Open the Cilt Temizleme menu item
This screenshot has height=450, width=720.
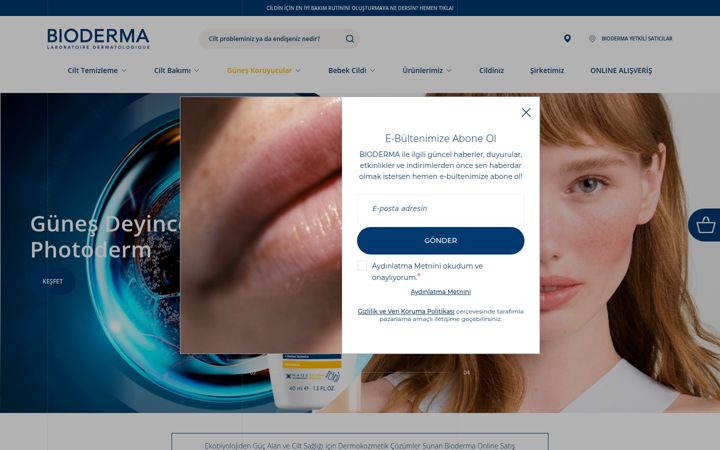pyautogui.click(x=92, y=70)
